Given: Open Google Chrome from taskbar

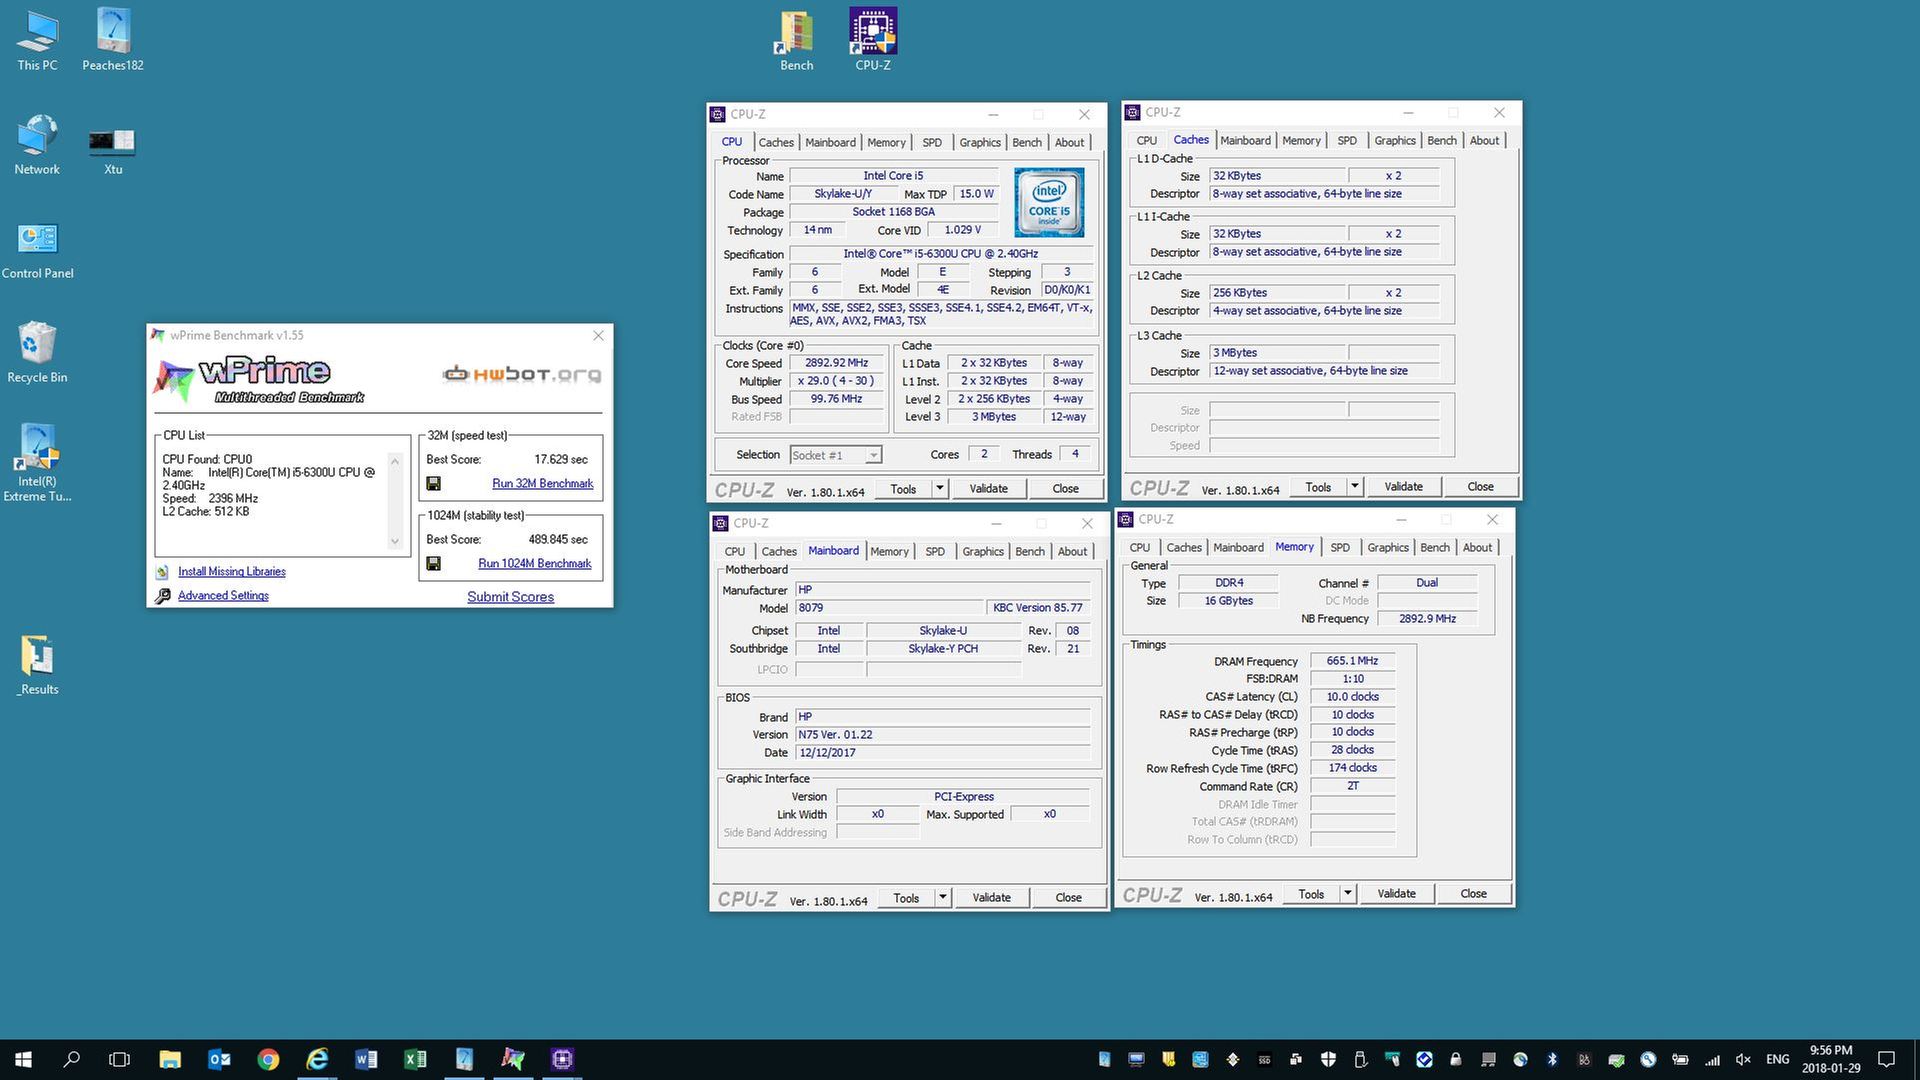Looking at the screenshot, I should point(268,1059).
